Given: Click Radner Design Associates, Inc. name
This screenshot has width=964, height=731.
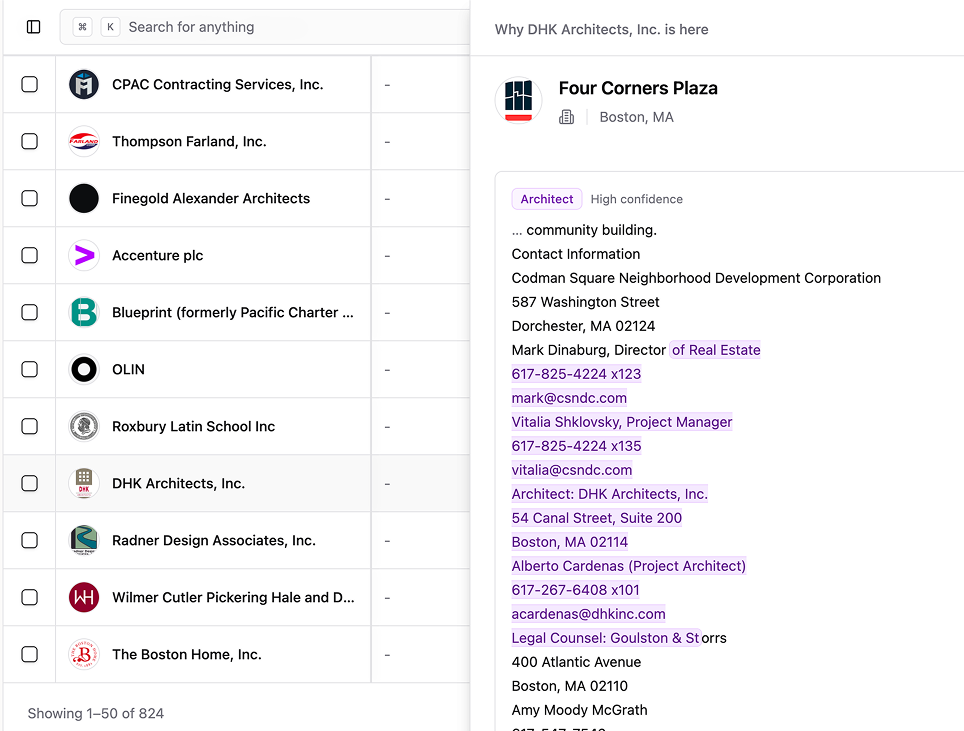Looking at the screenshot, I should pyautogui.click(x=214, y=540).
